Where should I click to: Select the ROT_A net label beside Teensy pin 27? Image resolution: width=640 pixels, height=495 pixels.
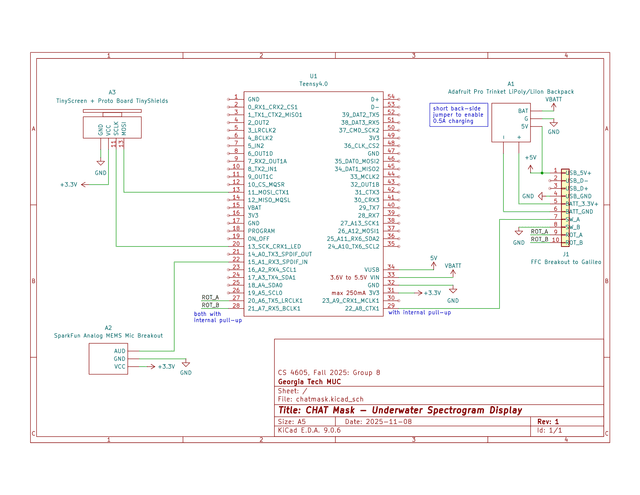click(210, 297)
